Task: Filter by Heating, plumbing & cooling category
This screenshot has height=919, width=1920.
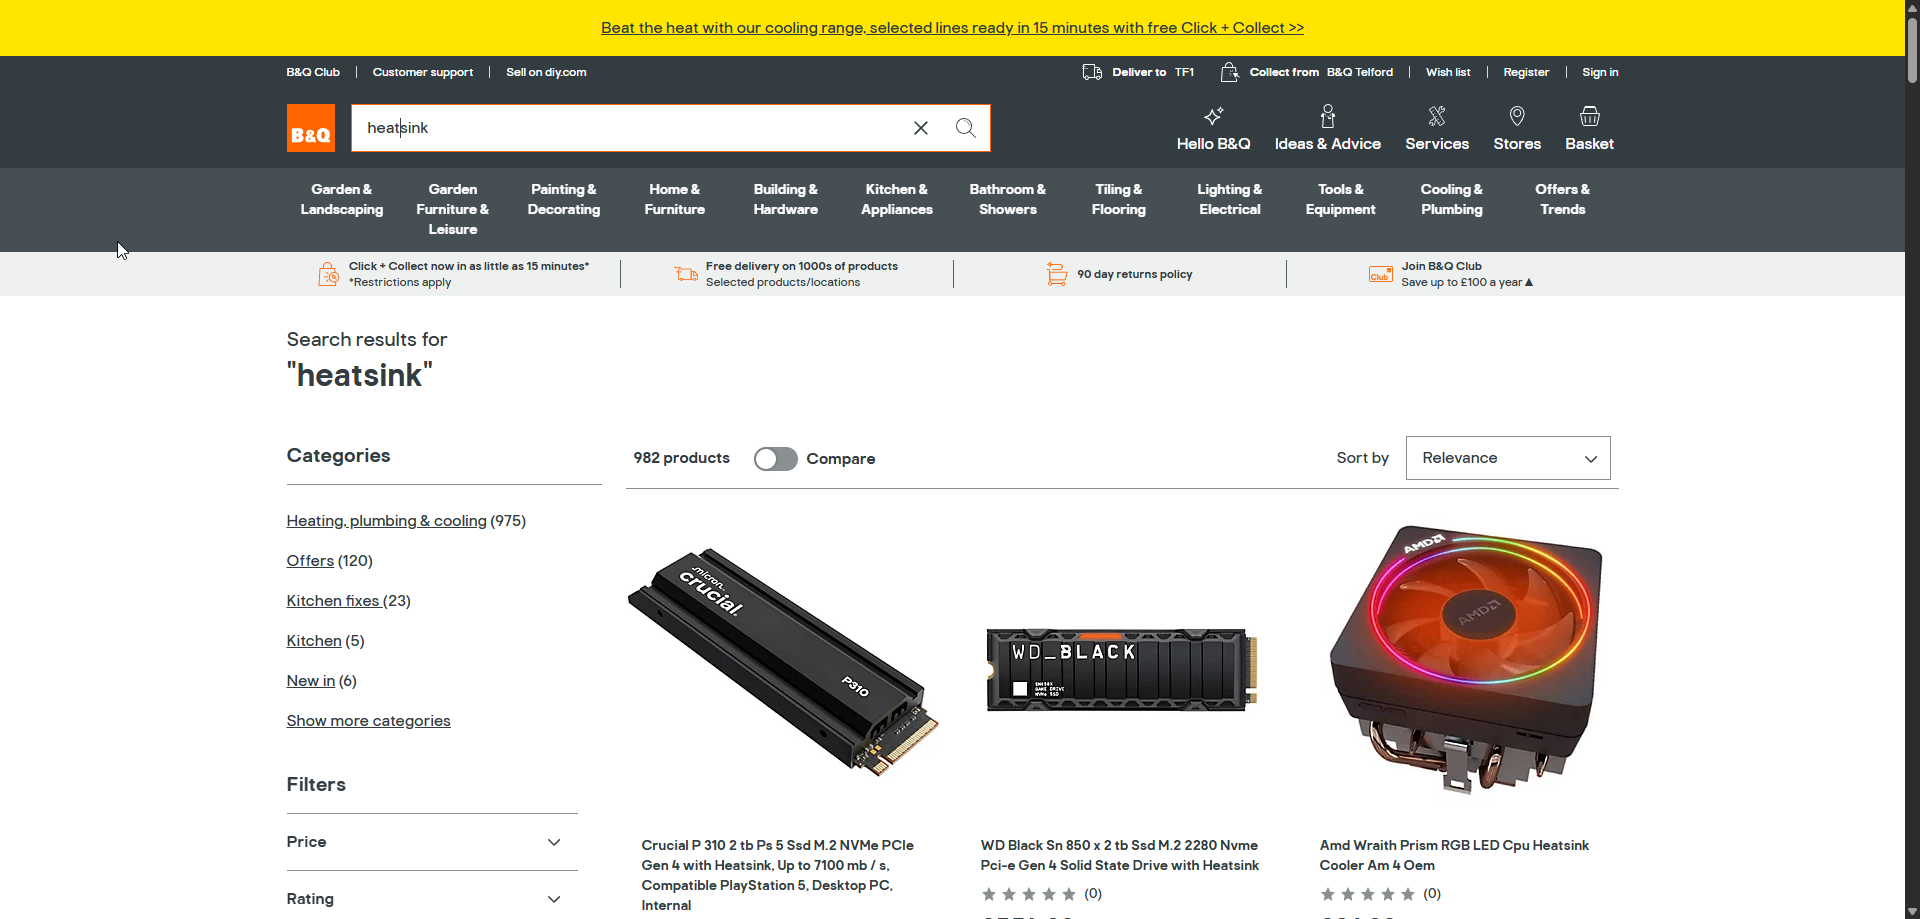Action: click(x=387, y=521)
